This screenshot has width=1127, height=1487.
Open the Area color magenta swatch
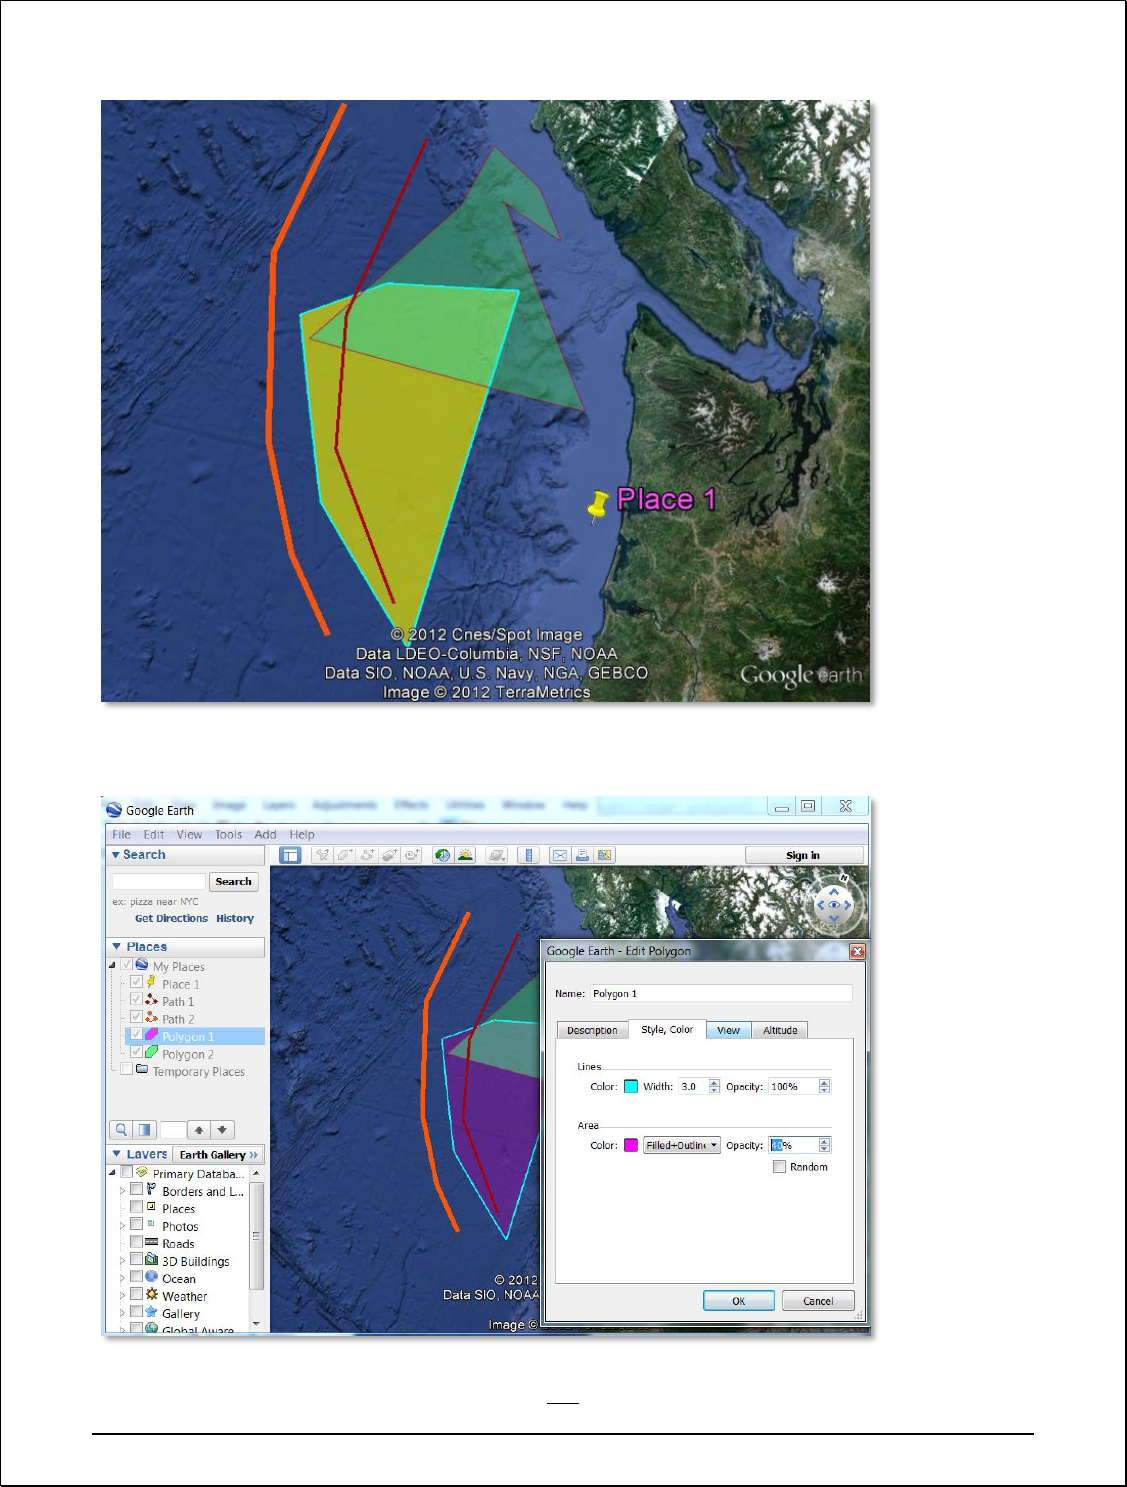pyautogui.click(x=631, y=1146)
